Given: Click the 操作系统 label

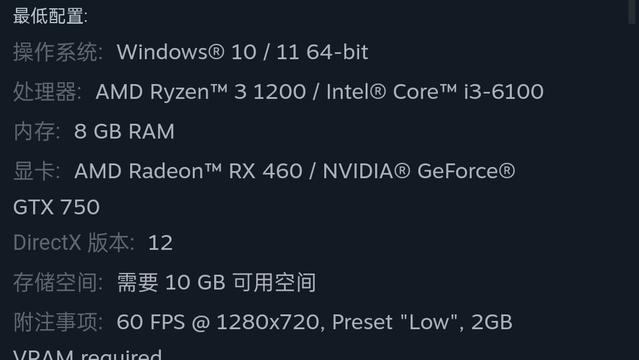Looking at the screenshot, I should (57, 52).
